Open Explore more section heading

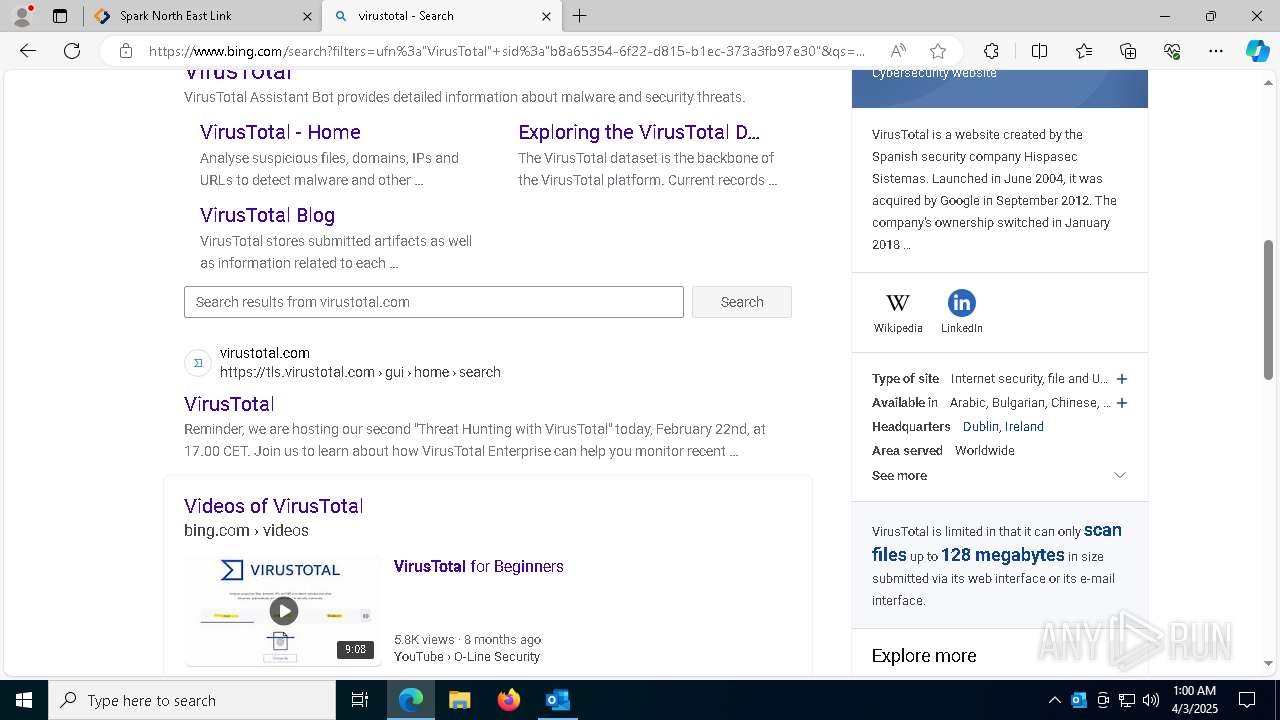pyautogui.click(x=924, y=656)
